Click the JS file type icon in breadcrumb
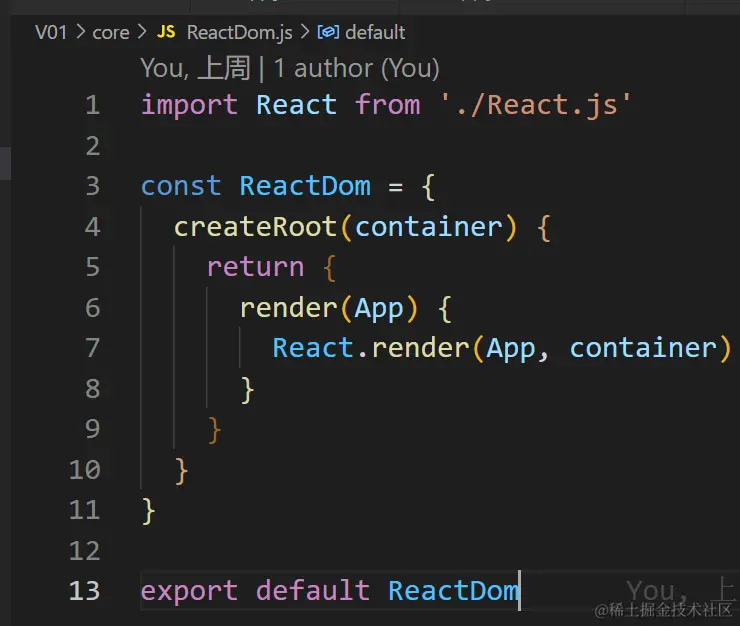 click(x=166, y=32)
